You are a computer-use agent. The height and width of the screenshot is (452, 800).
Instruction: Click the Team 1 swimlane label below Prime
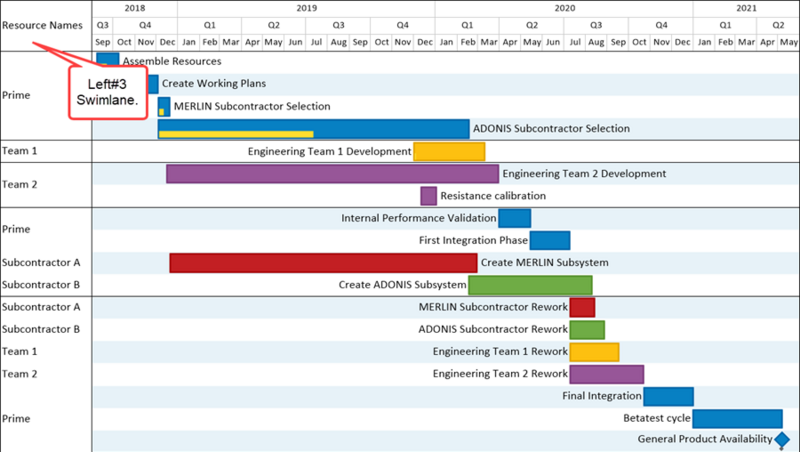(x=19, y=151)
